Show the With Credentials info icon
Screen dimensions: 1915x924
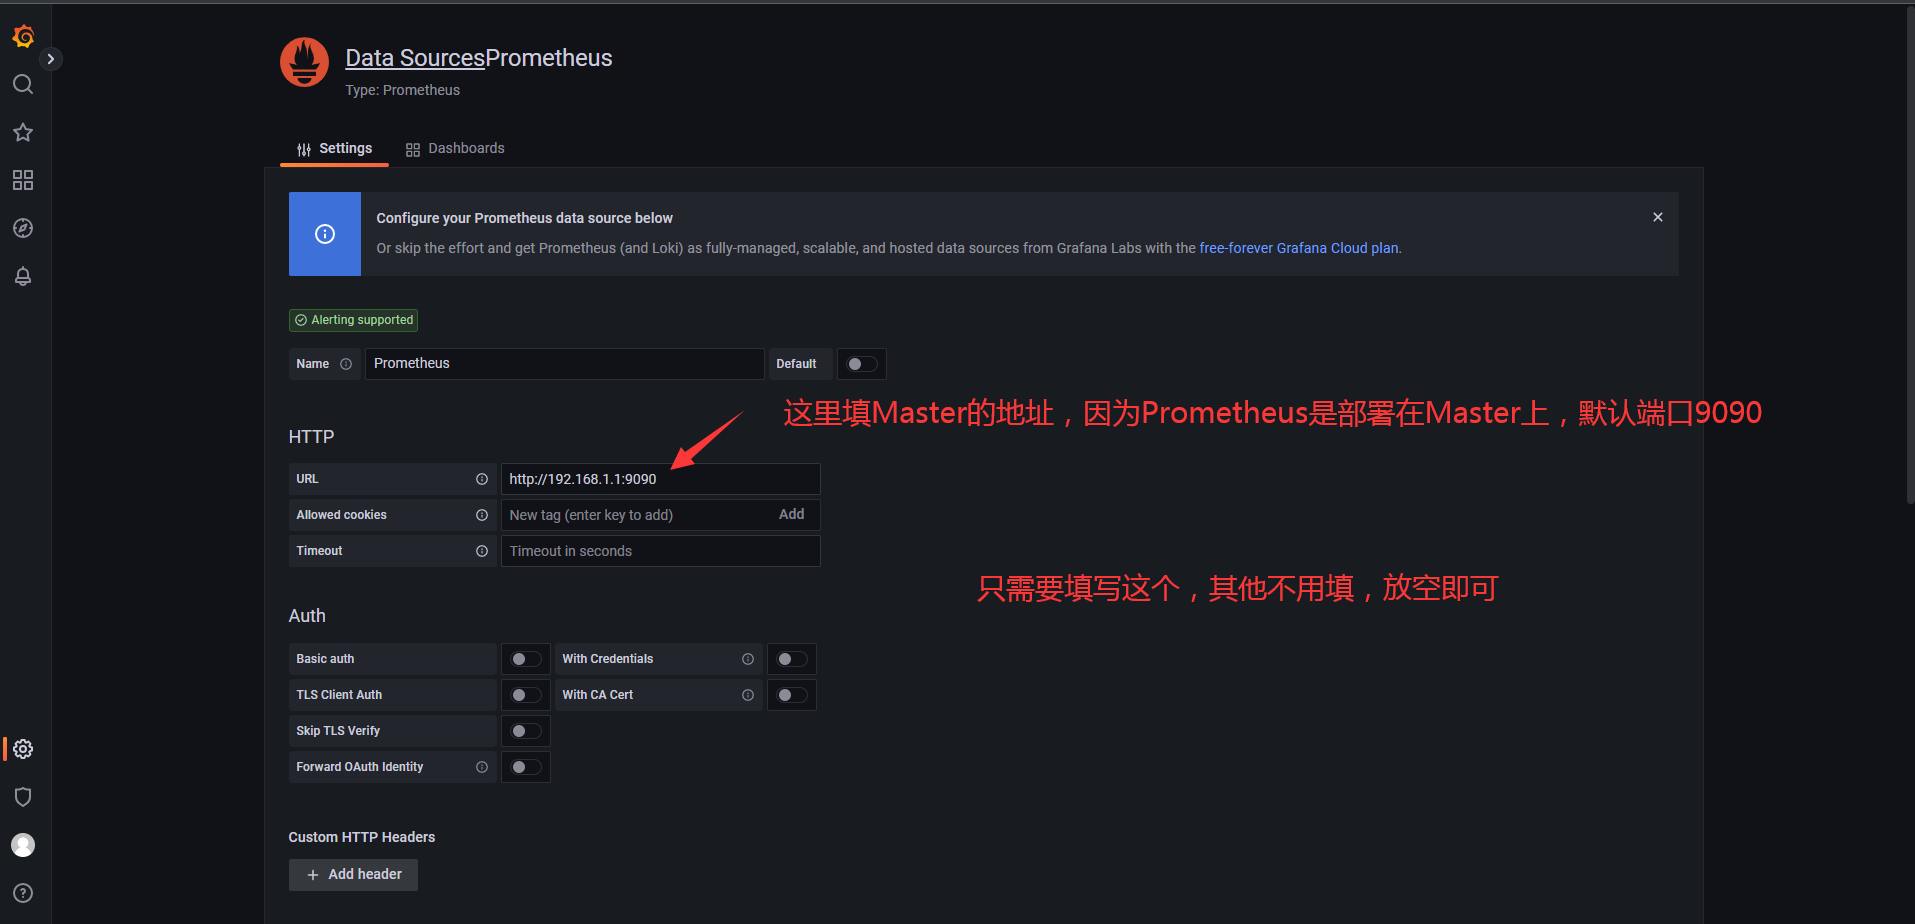[x=748, y=659]
